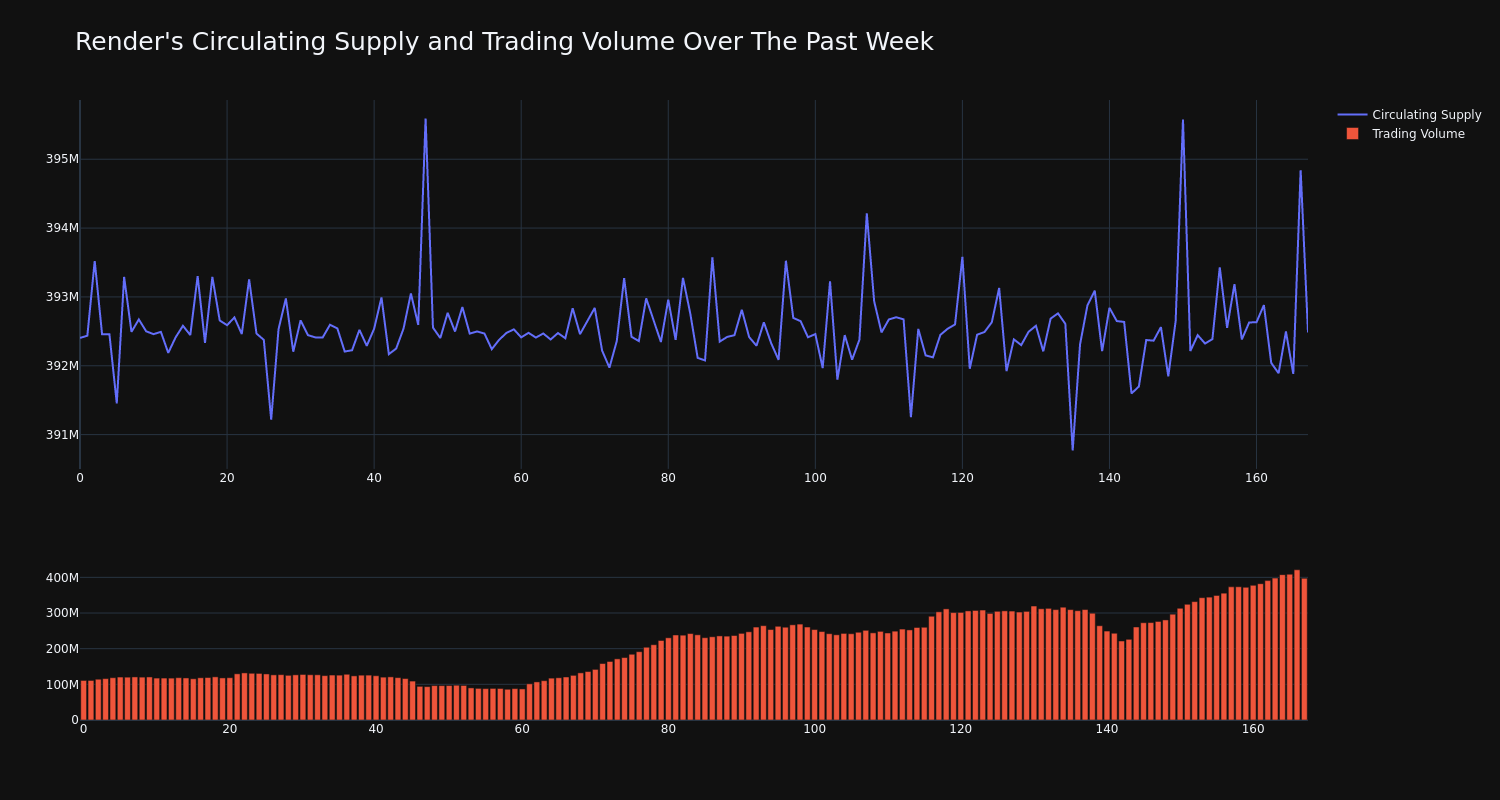Image resolution: width=1500 pixels, height=800 pixels.
Task: Click the 20 tick on supply chart x-axis
Action: tap(227, 478)
